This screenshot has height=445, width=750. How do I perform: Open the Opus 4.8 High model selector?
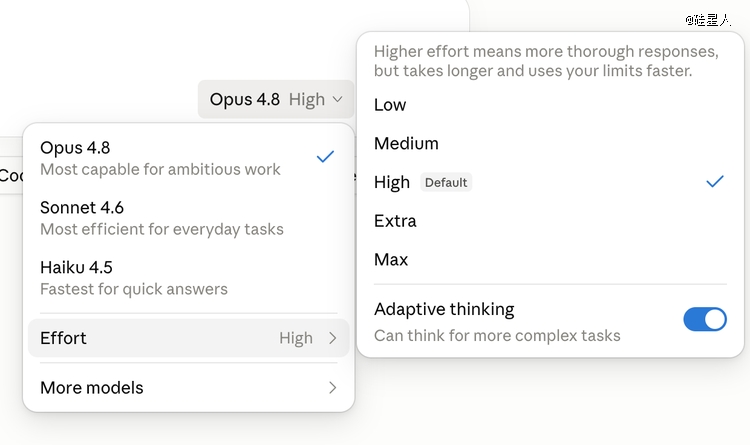point(276,99)
